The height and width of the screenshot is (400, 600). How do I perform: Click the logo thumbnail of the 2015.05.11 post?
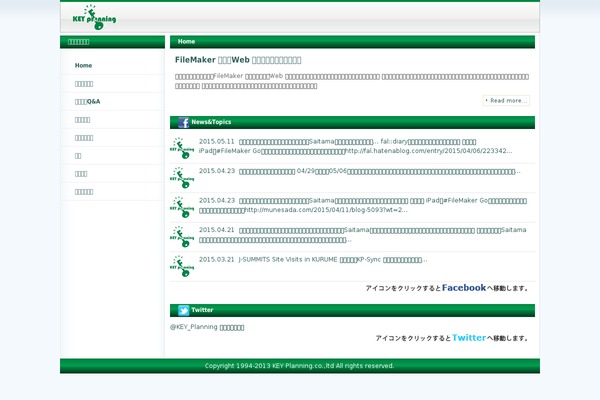tap(182, 148)
